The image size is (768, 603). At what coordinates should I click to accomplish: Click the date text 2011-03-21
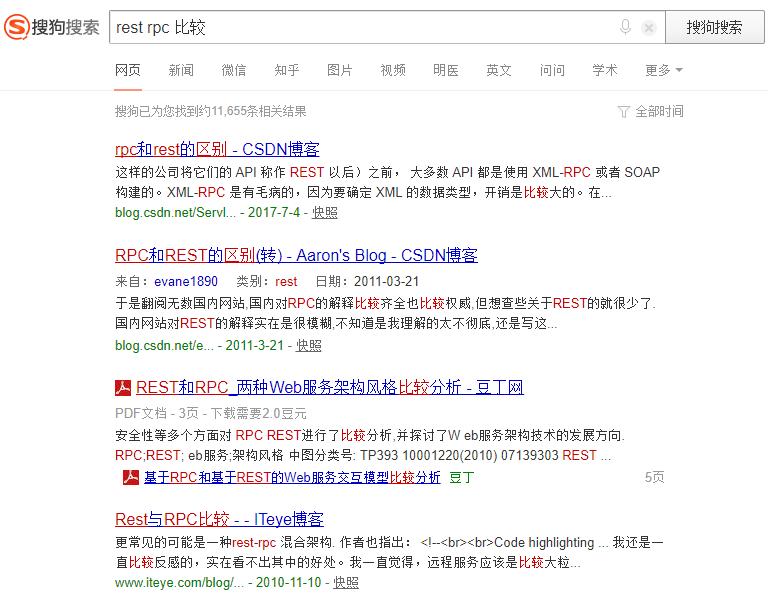coord(386,281)
